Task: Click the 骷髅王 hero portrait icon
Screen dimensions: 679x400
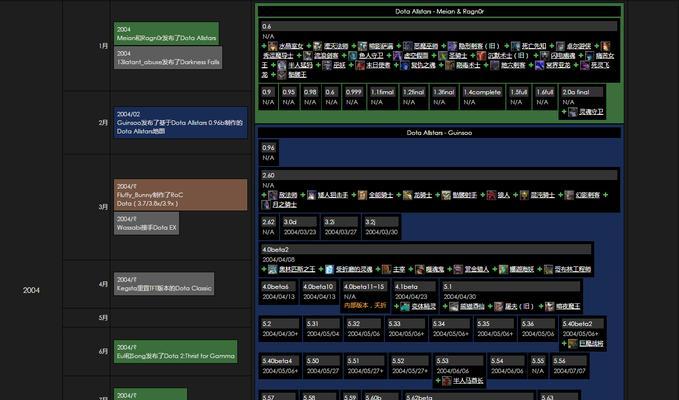Action: click(x=282, y=74)
